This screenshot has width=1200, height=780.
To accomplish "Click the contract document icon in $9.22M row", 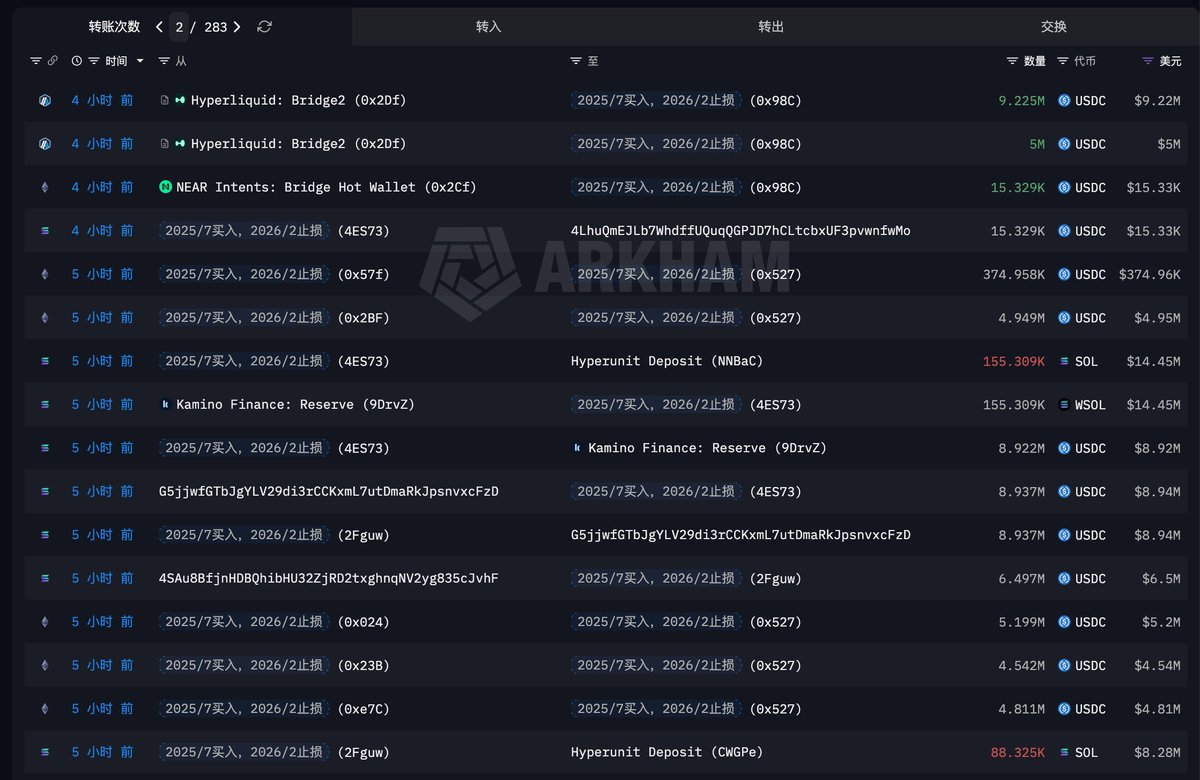I will [x=164, y=101].
